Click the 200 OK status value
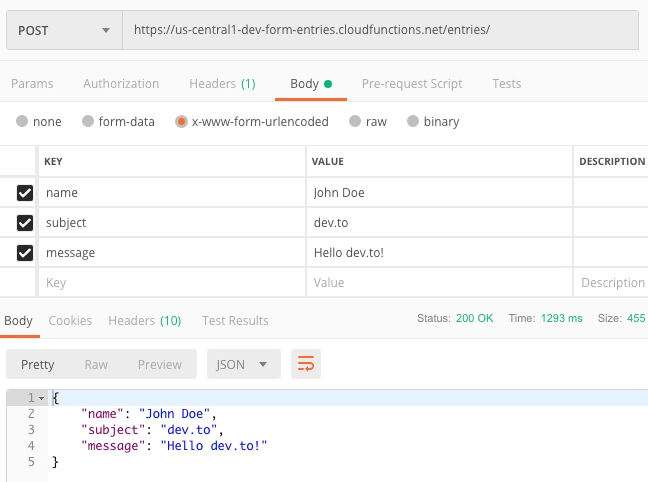 coord(474,318)
